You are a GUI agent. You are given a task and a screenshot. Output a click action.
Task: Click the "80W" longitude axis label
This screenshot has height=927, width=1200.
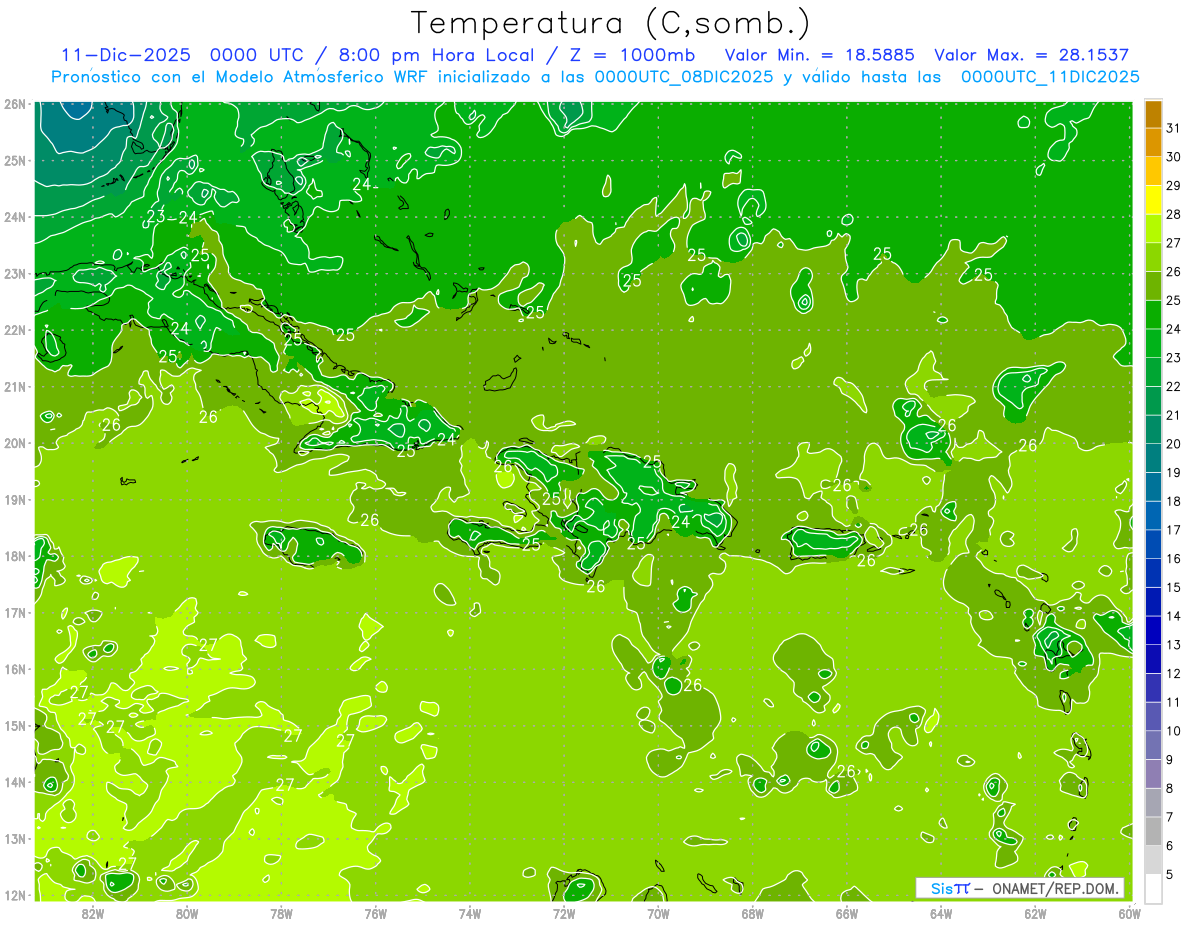coord(186,913)
